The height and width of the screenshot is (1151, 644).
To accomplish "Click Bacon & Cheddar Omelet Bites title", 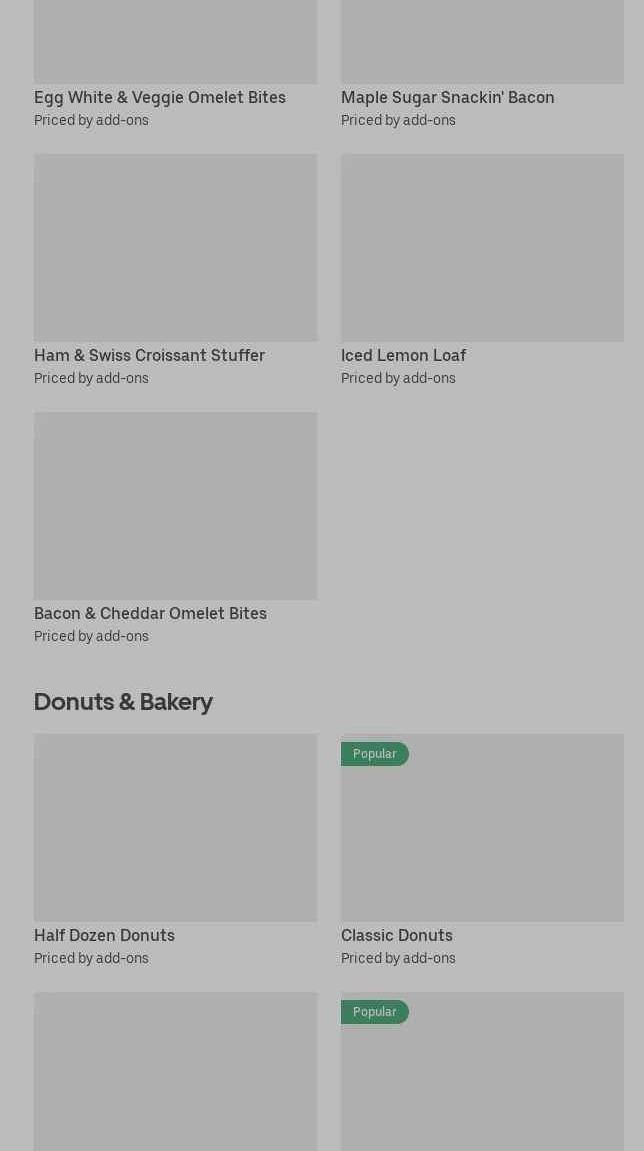I will (150, 614).
